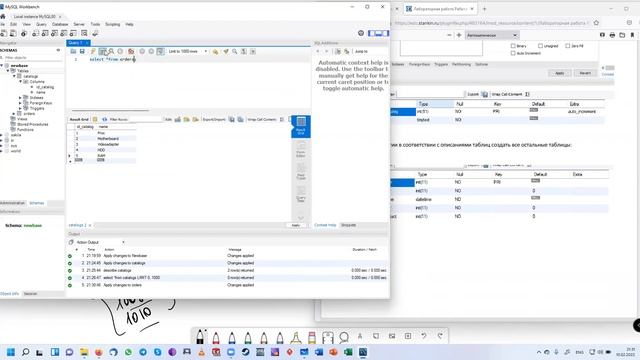This screenshot has width=640, height=360.
Task: Select the Session tab below Information
Action: (x=30, y=293)
